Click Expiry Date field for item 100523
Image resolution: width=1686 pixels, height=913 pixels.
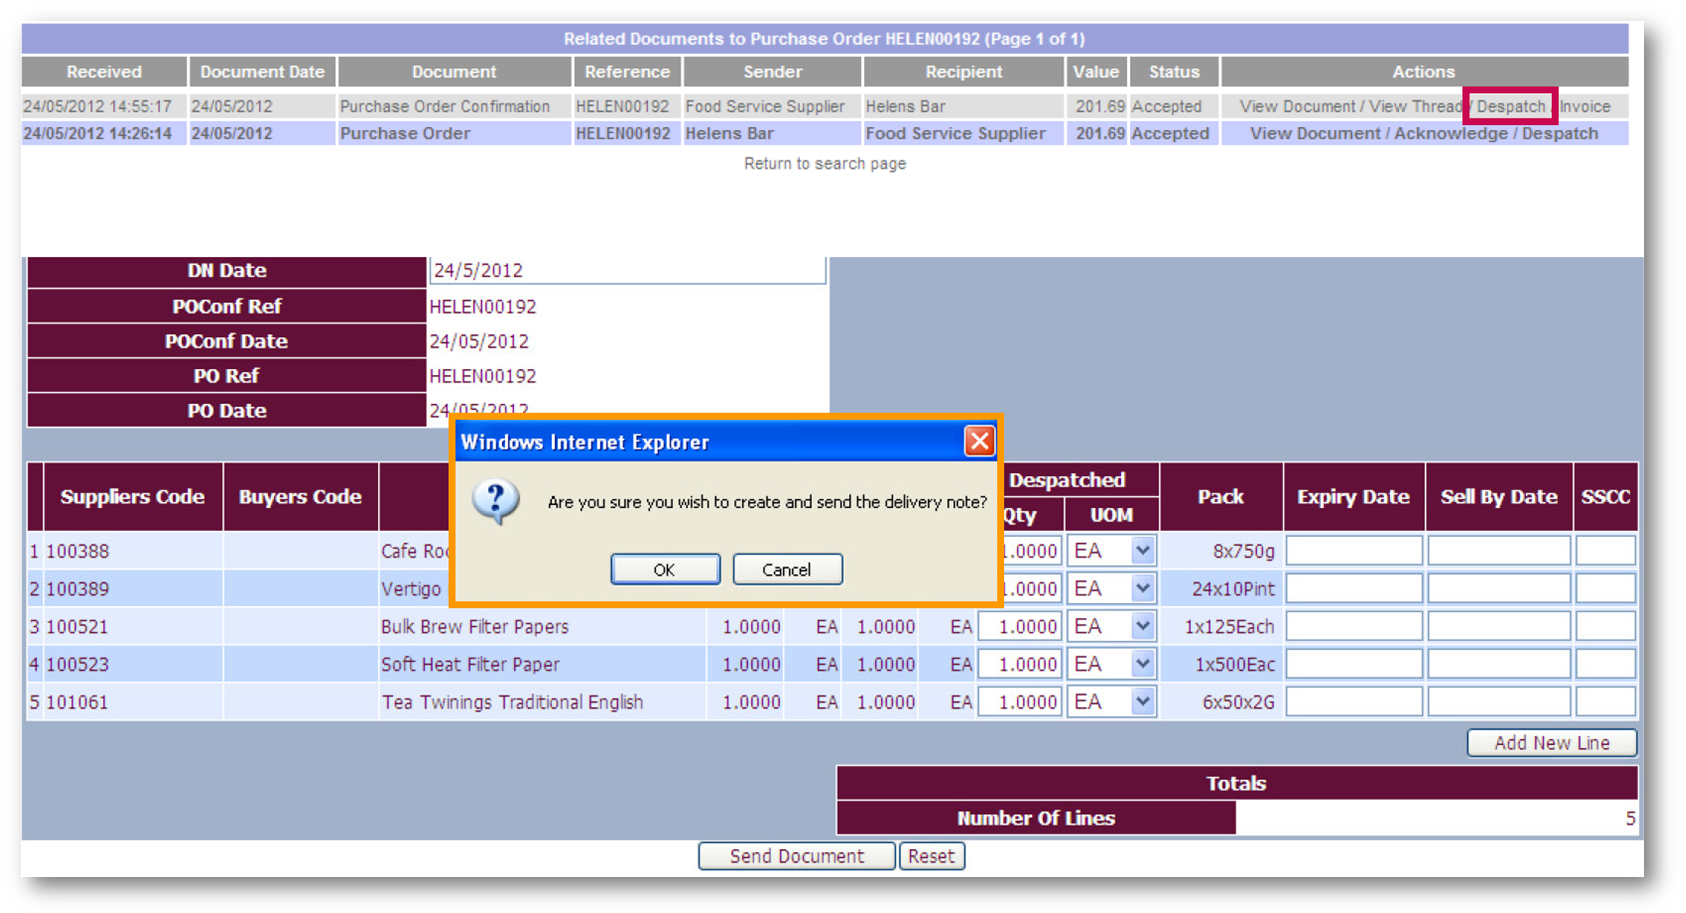(x=1354, y=664)
